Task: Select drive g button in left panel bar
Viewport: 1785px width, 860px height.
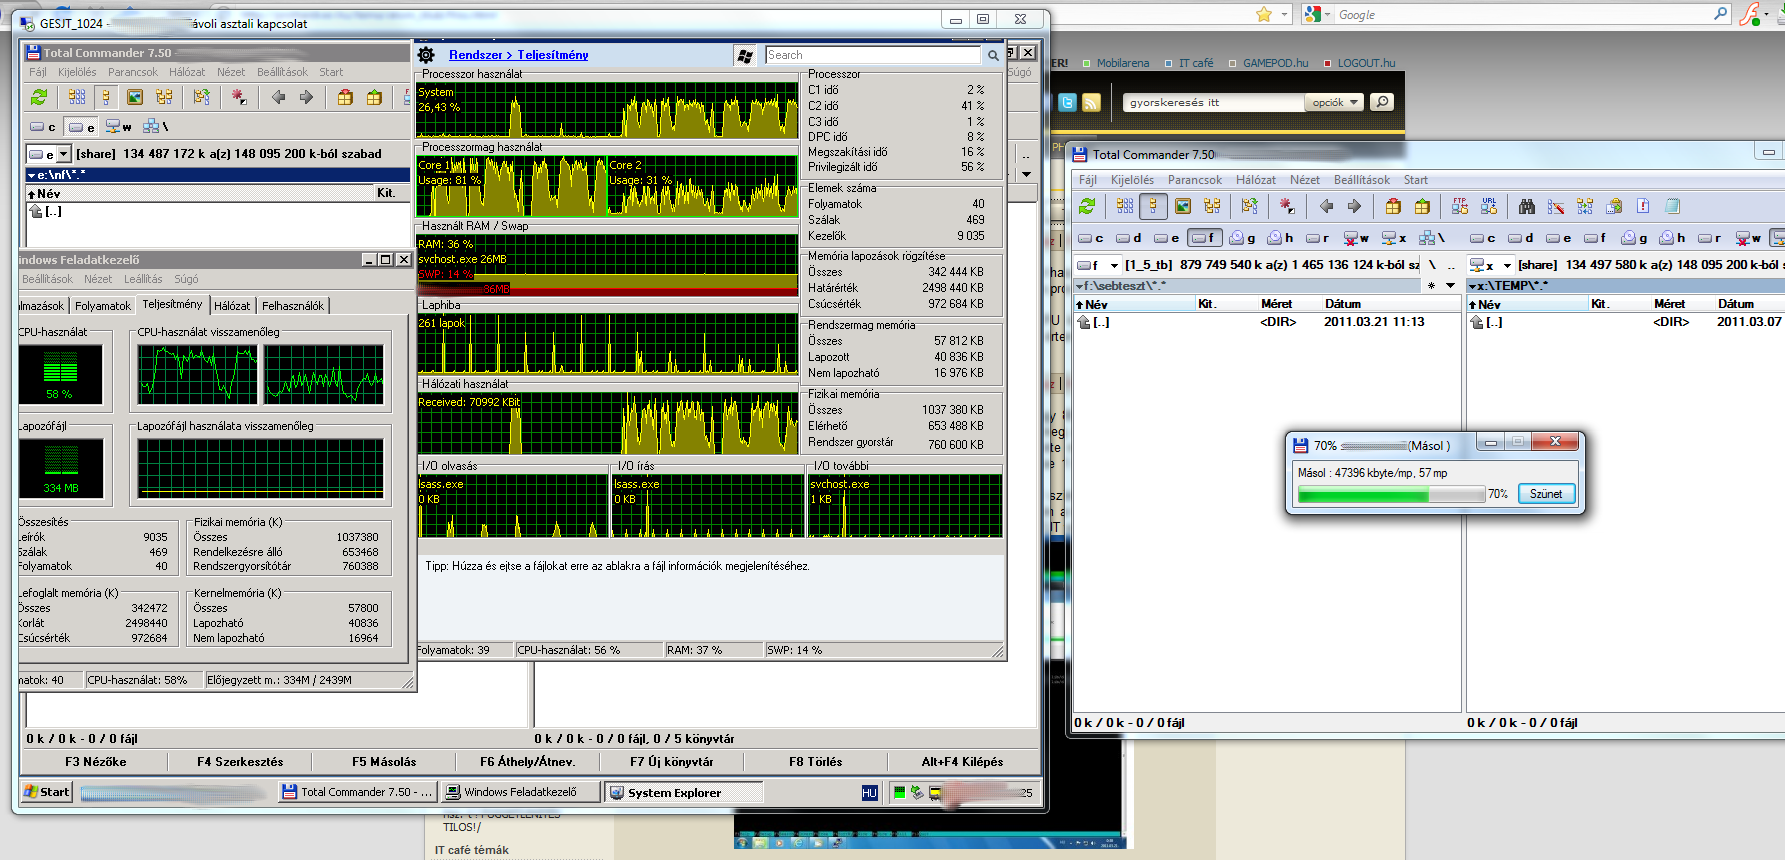Action: pyautogui.click(x=1242, y=238)
